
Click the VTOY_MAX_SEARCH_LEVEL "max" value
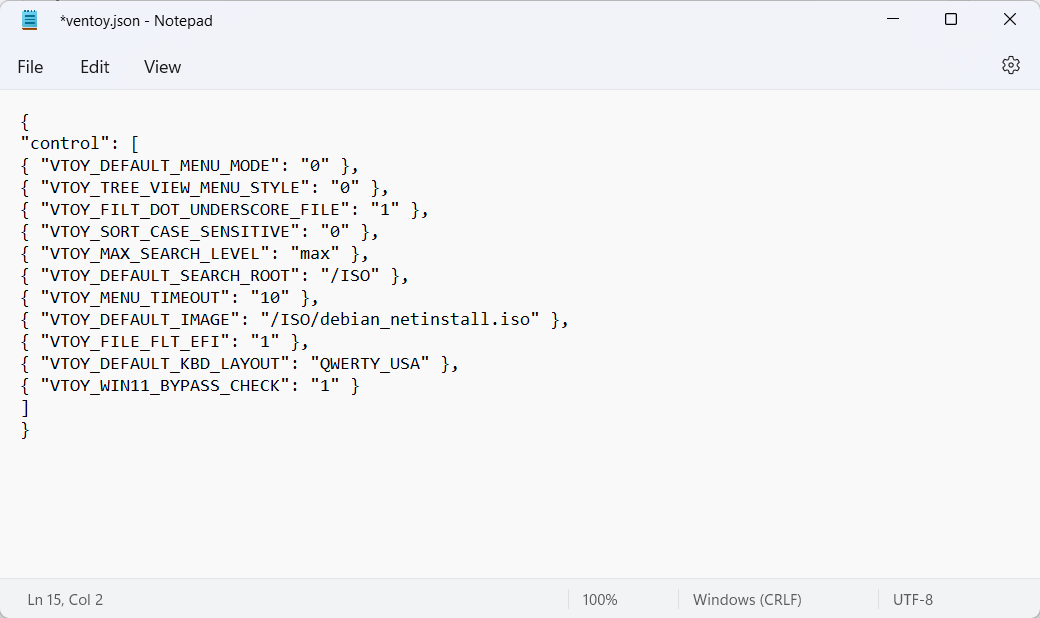[321, 254]
